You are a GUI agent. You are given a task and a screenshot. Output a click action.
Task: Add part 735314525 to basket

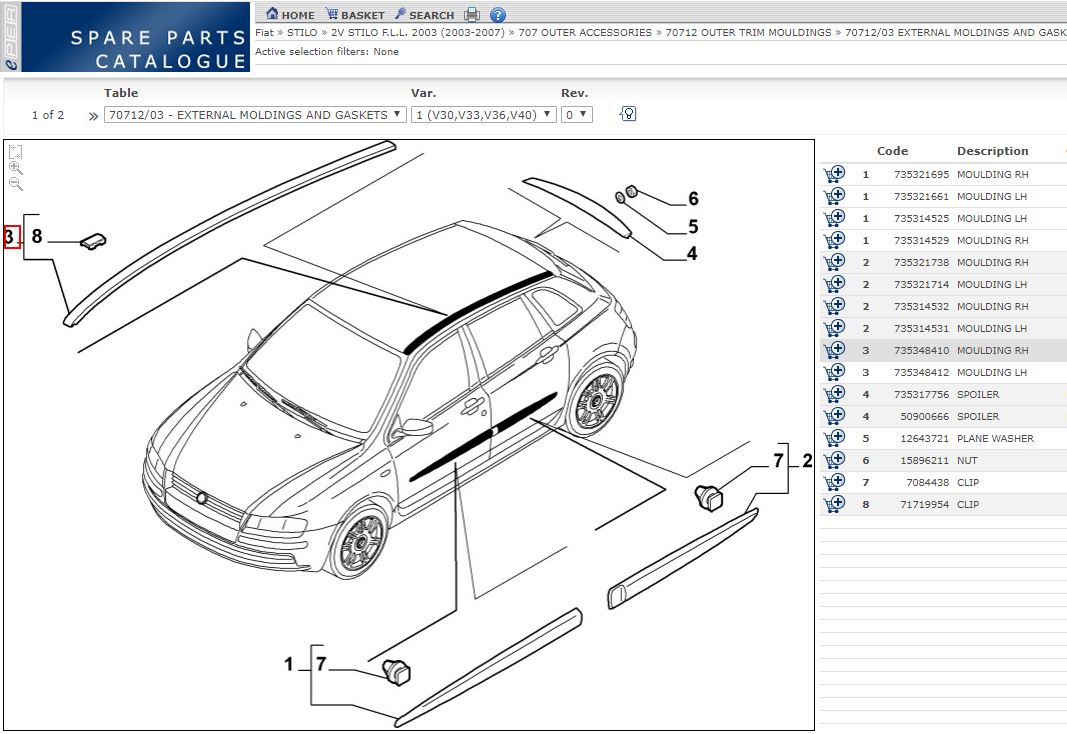pos(834,218)
